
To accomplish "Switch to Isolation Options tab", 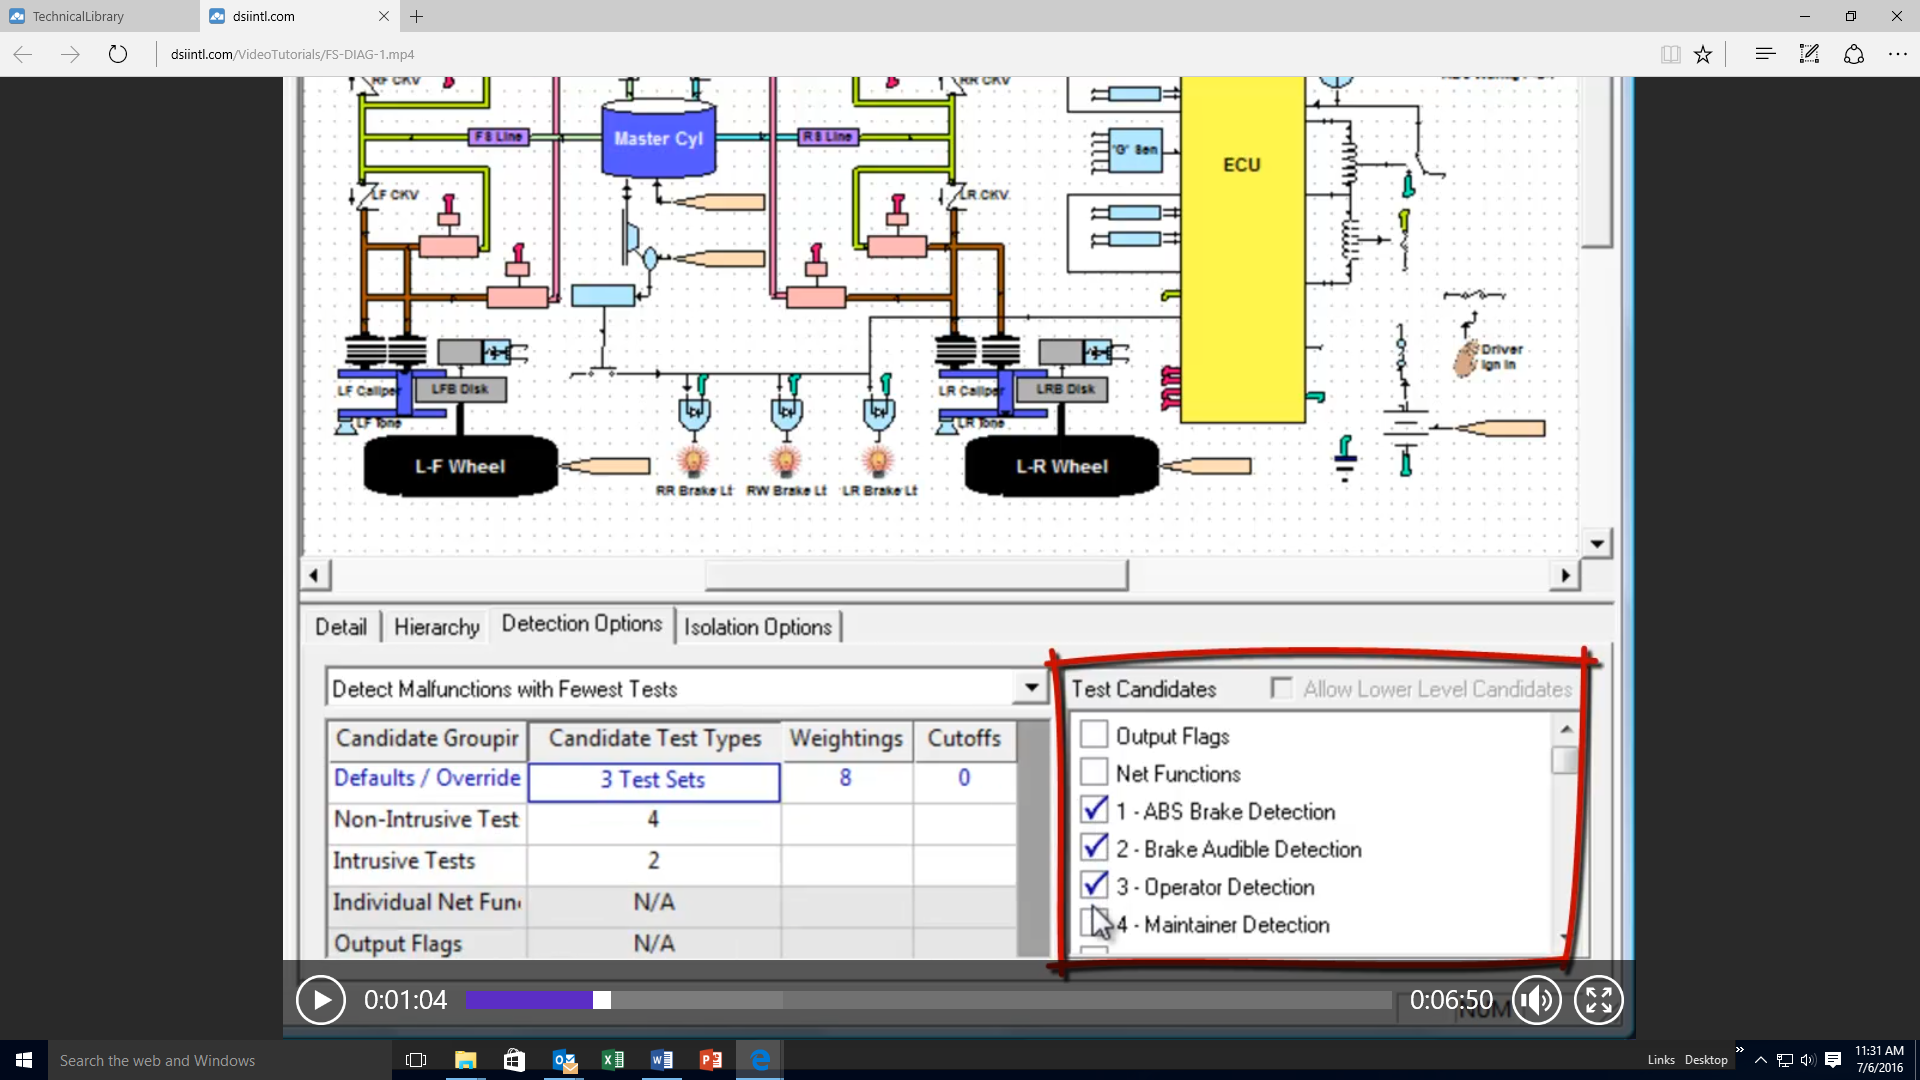I will [757, 627].
